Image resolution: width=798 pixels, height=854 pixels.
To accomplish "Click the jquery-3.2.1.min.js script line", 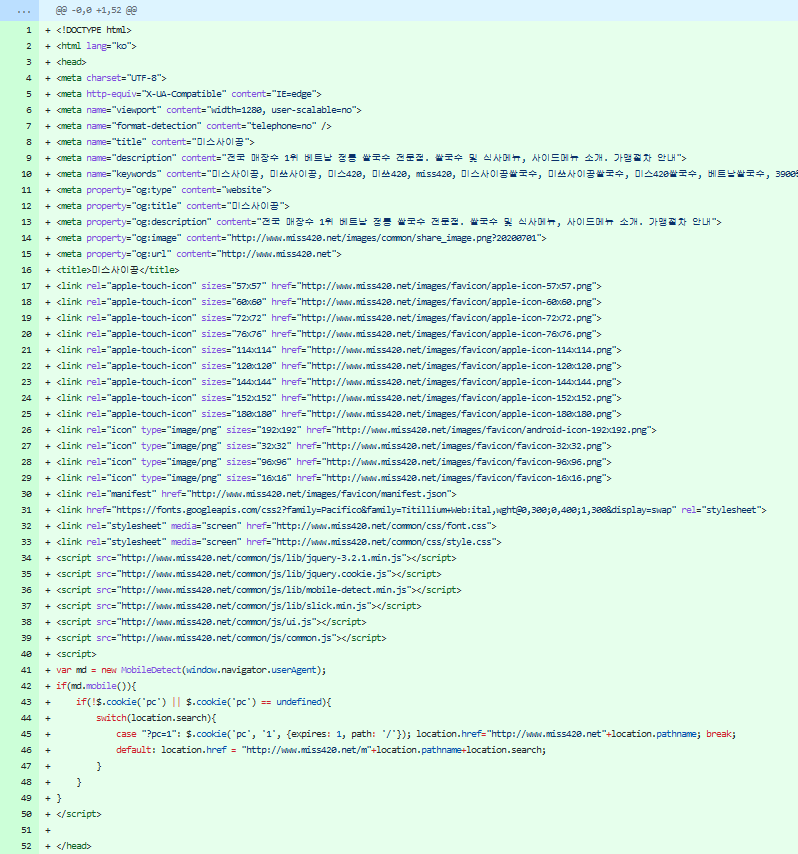I will (x=256, y=558).
